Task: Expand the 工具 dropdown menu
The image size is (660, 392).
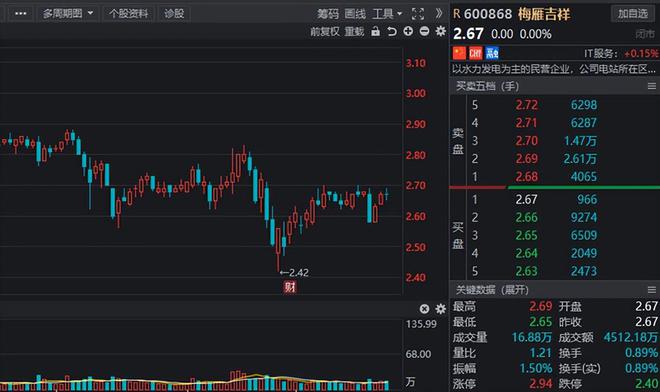Action: coord(387,14)
